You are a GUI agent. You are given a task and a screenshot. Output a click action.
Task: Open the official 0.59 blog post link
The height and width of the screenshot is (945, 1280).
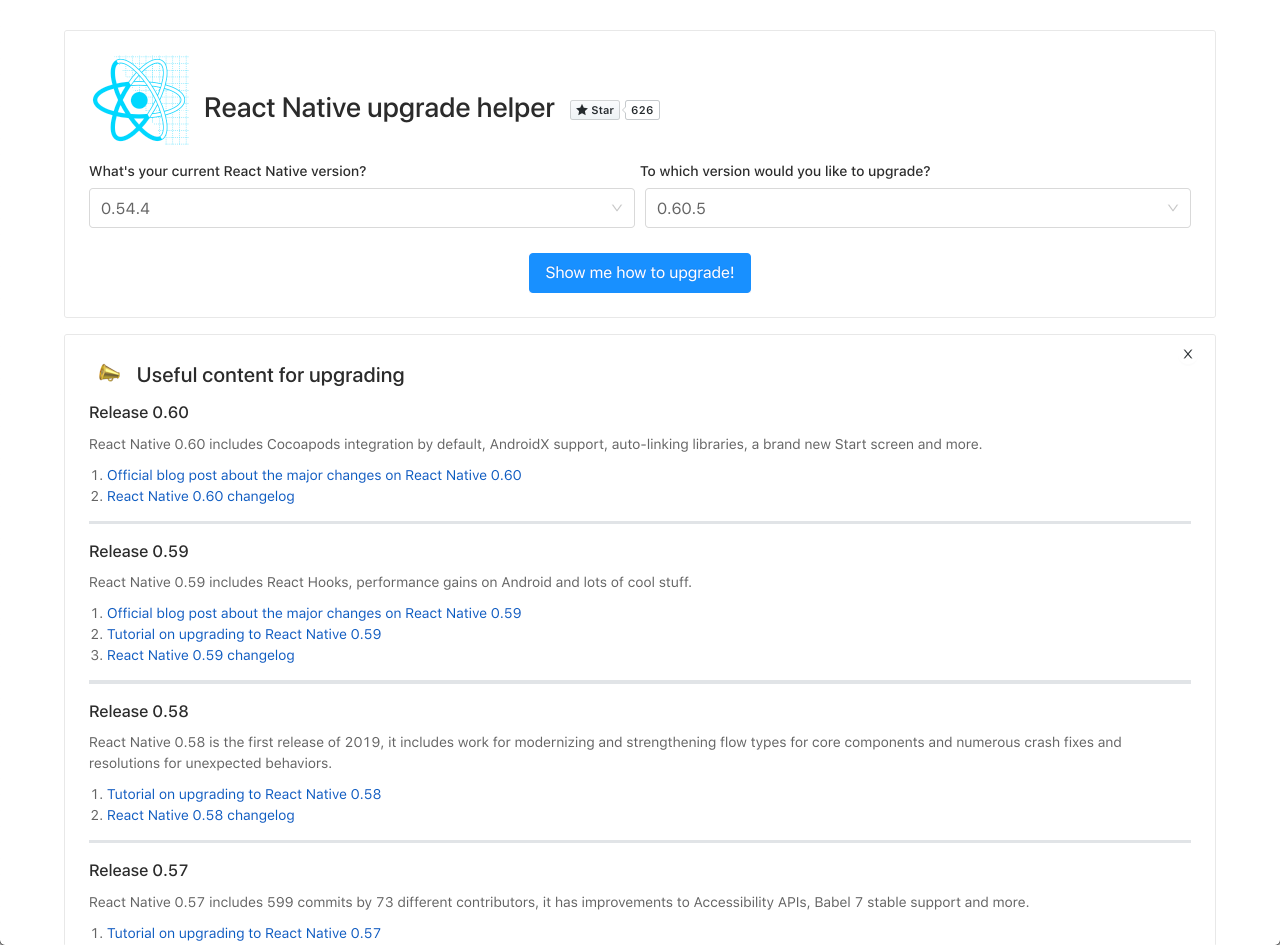[x=314, y=613]
